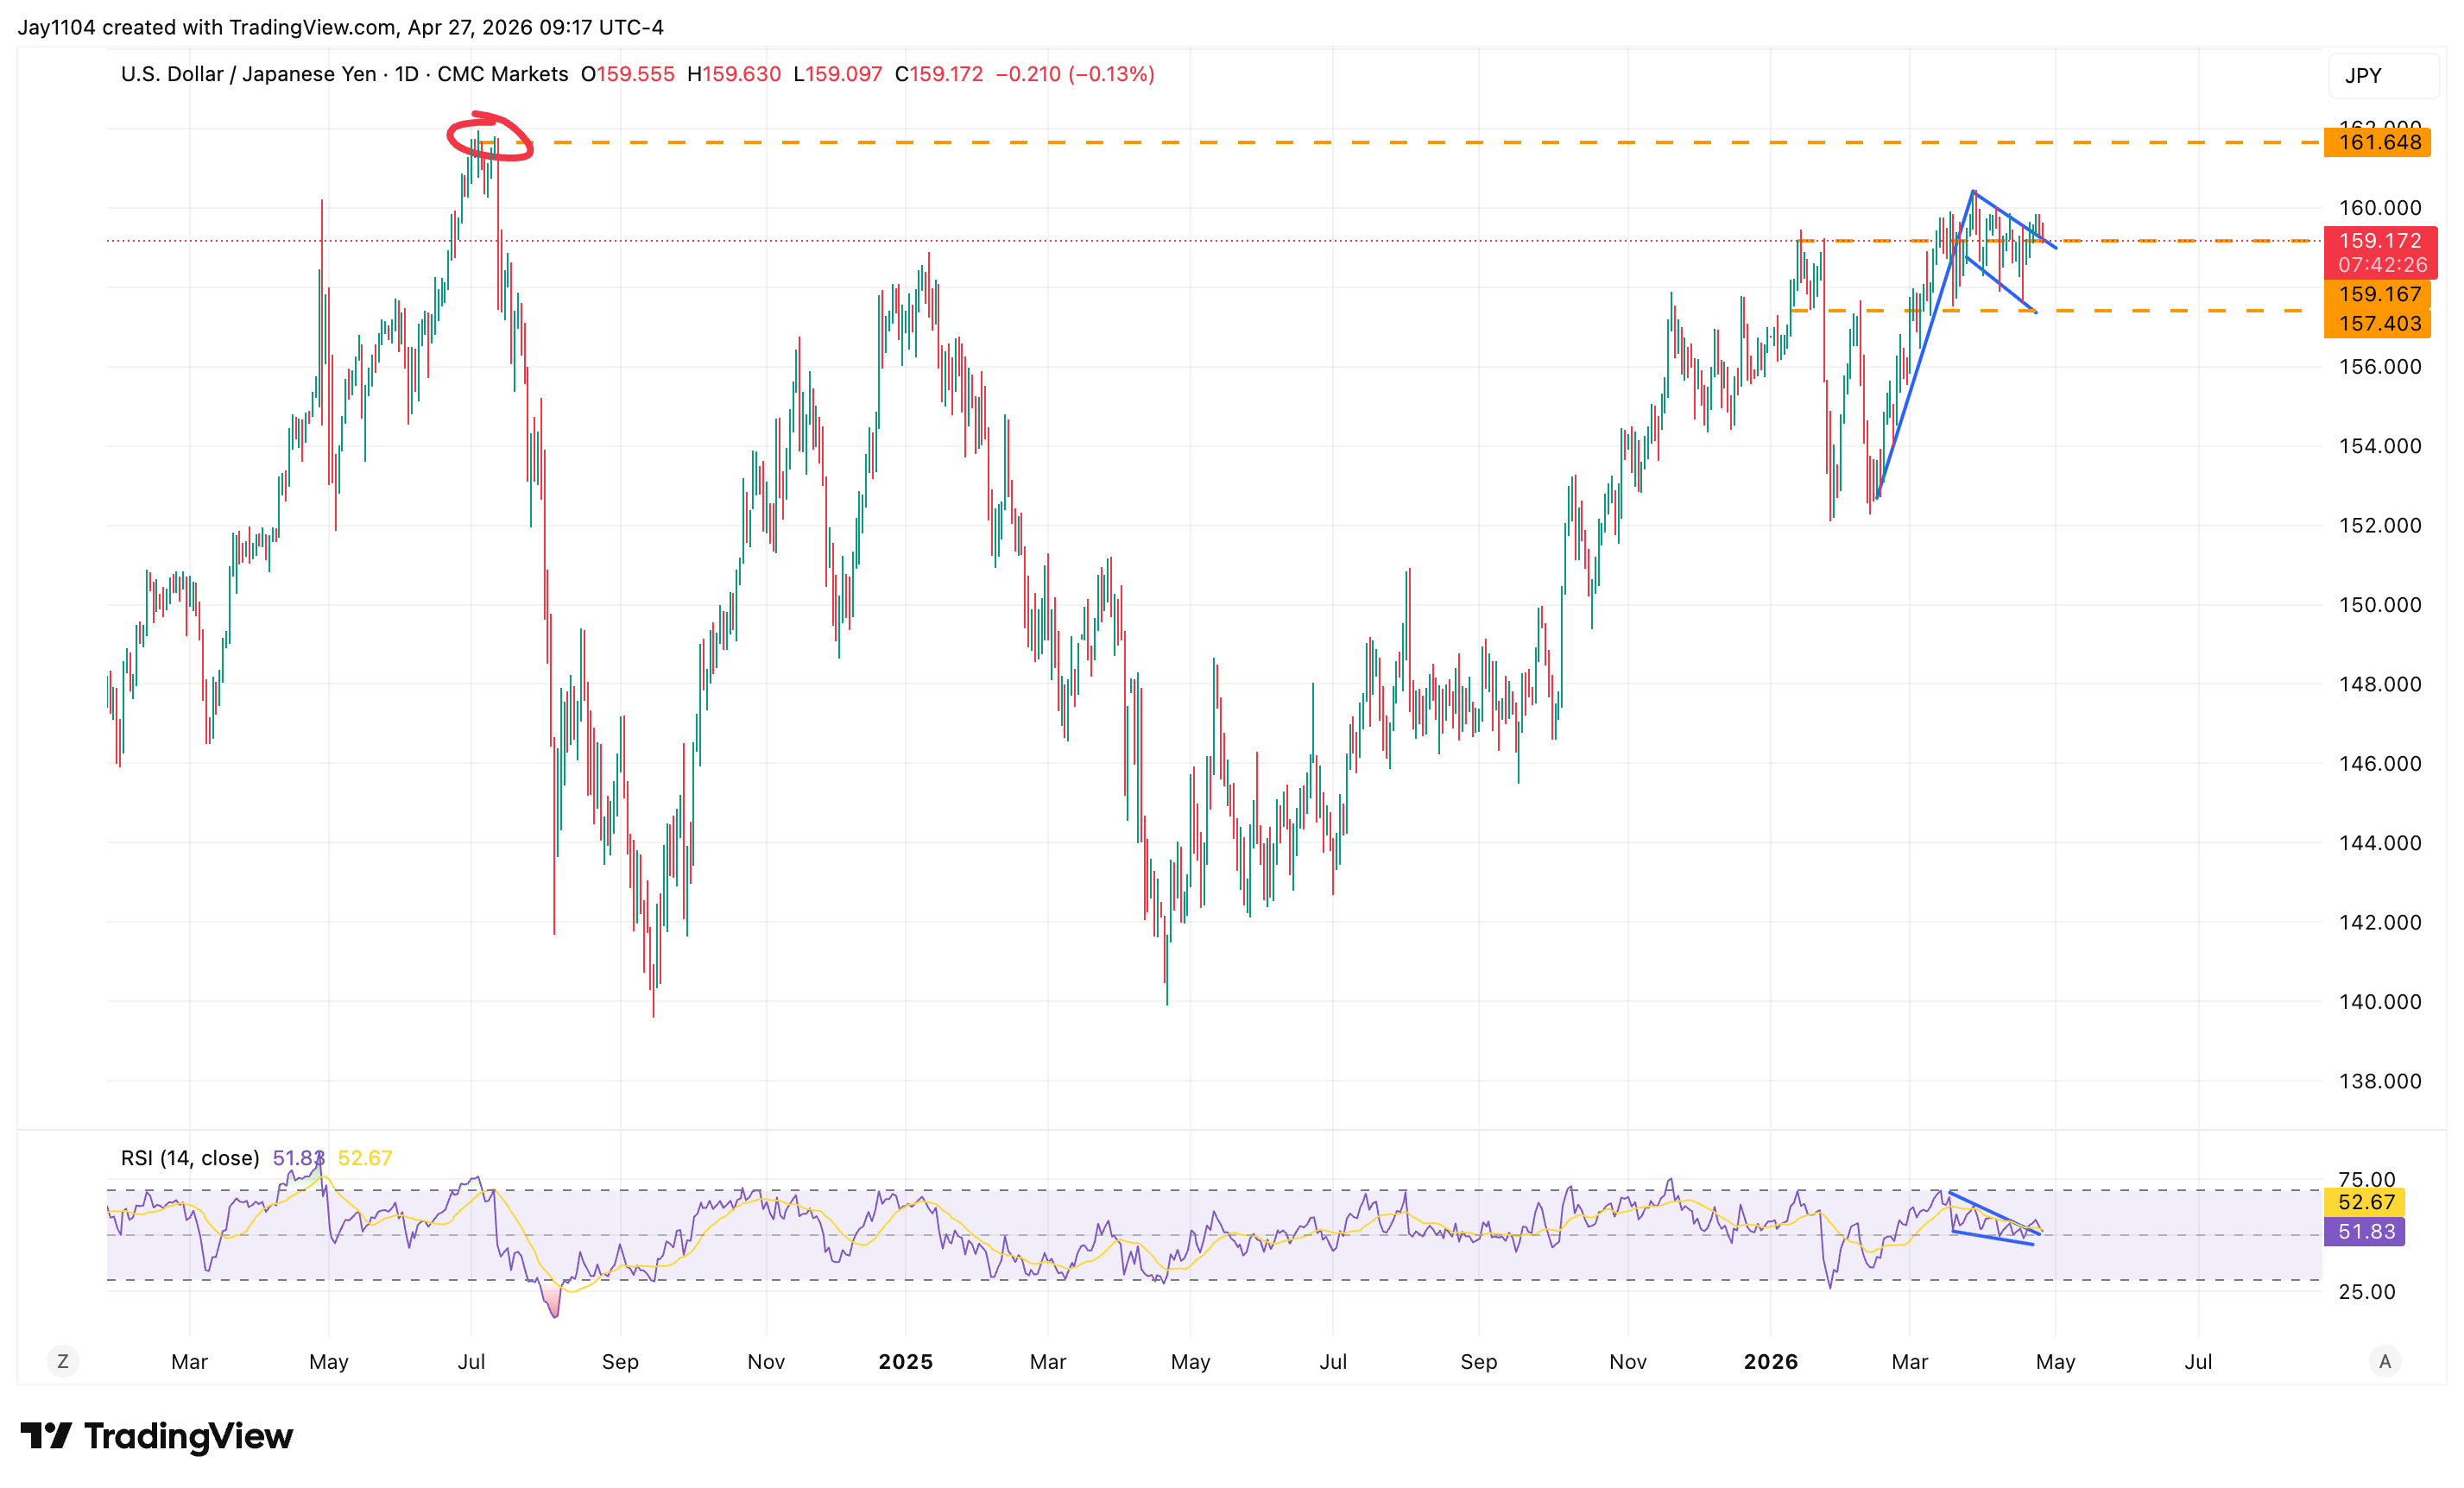Click the RSI (14, close) indicator label
The image size is (2464, 1488).
pos(190,1158)
